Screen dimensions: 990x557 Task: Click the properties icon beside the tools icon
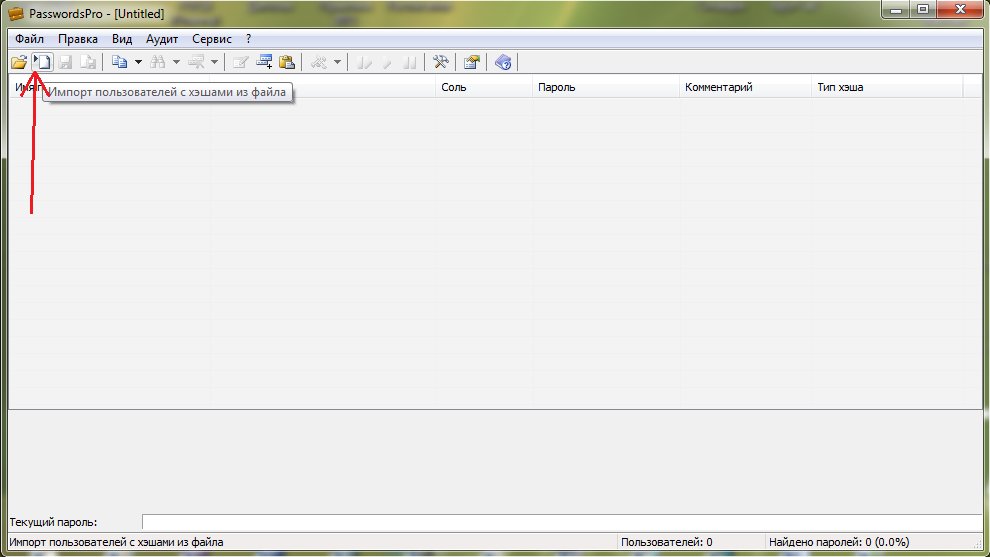(471, 62)
